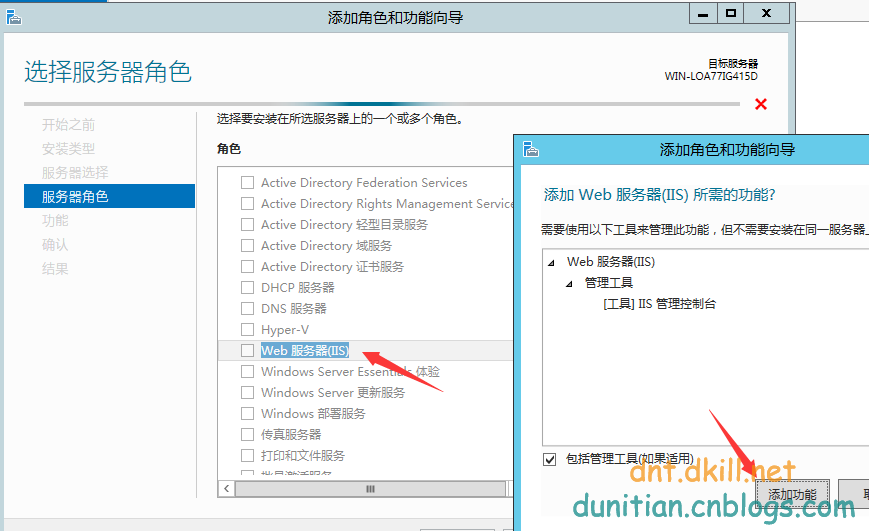Maximize the main wizard window
This screenshot has height=531, width=869.
tap(731, 14)
